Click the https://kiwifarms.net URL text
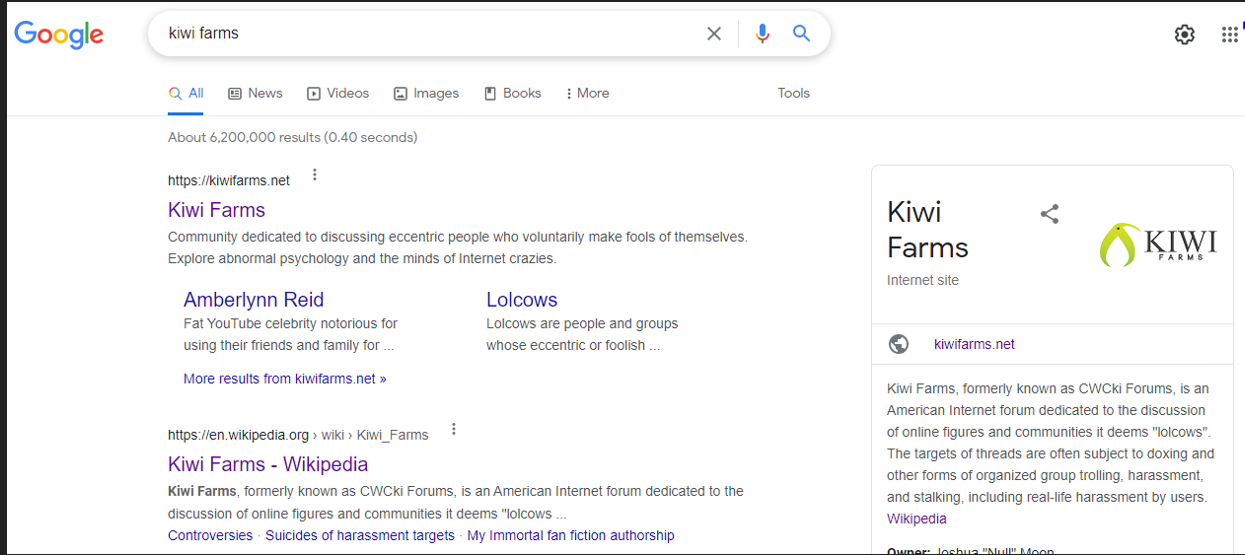 click(229, 181)
